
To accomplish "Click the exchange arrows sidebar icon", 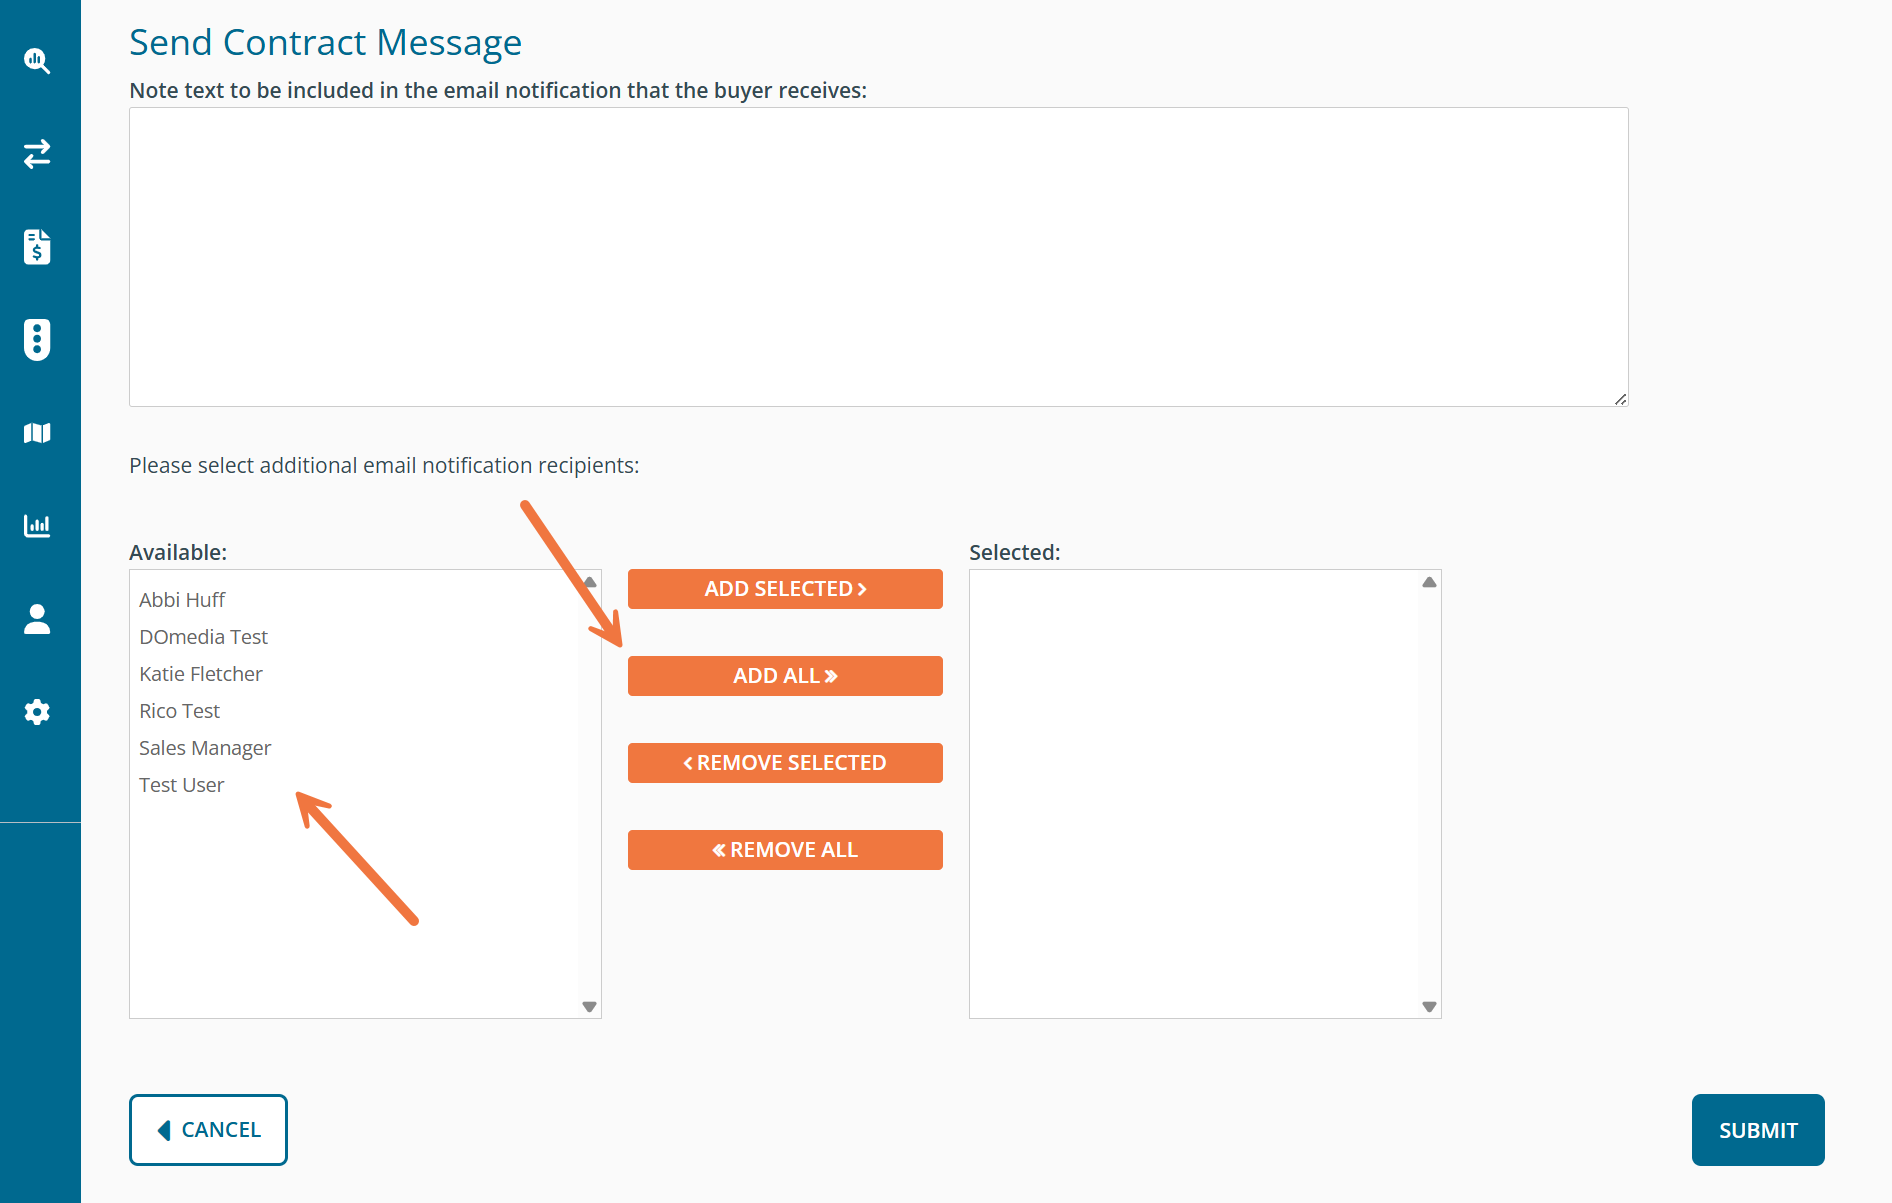I will pos(37,154).
